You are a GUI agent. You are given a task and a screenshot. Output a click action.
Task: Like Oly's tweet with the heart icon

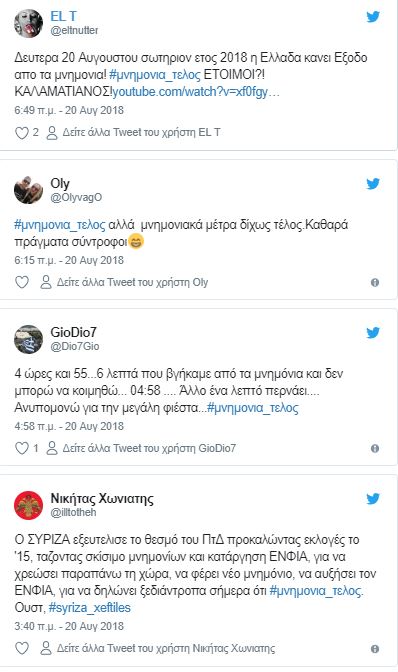22,282
